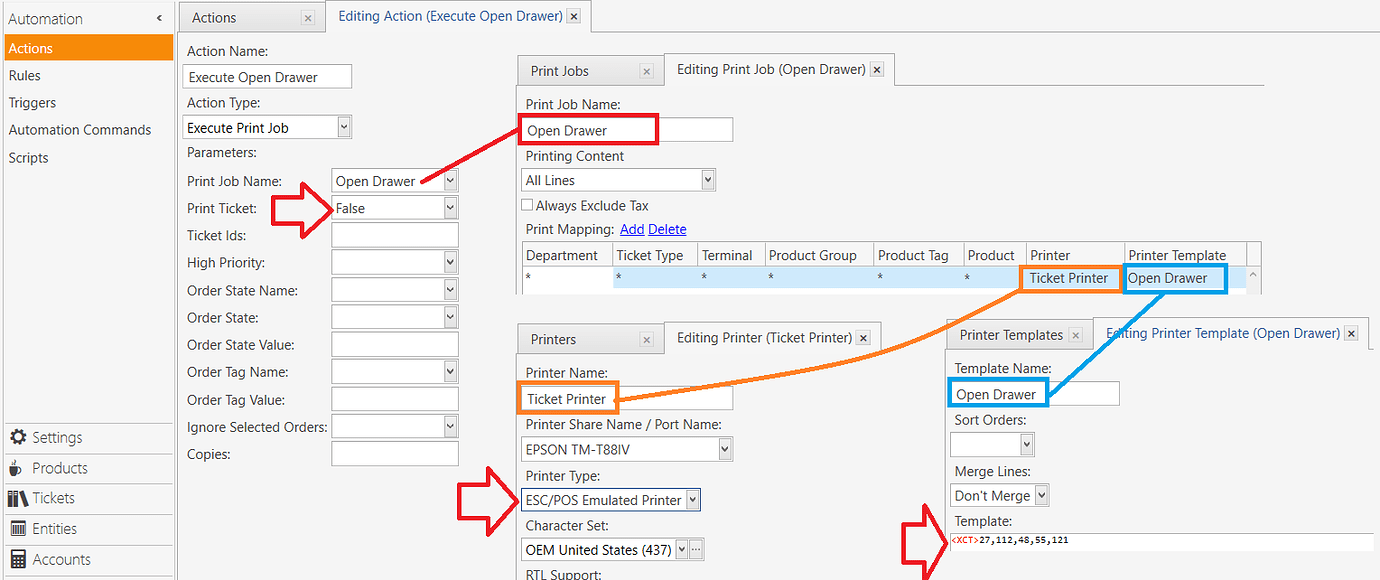Click the Accounts calculator icon
This screenshot has width=1380, height=580.
(17, 560)
